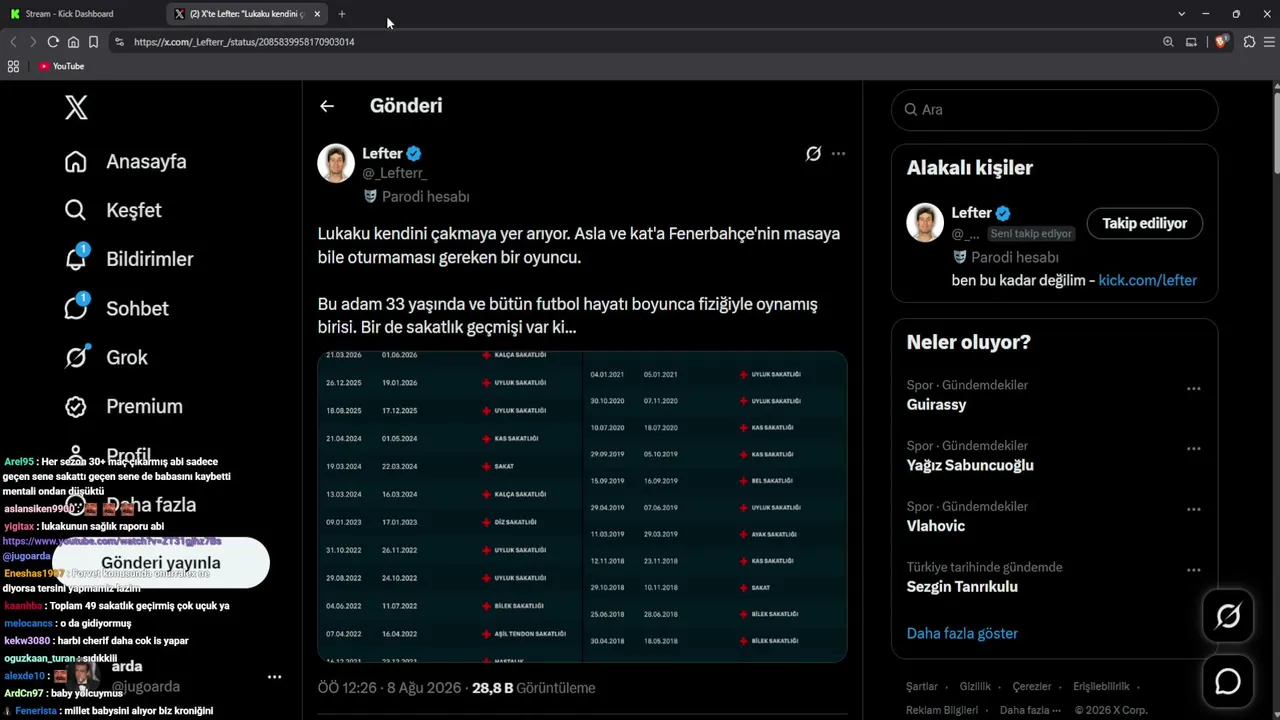Open Brave Shields icon
The width and height of the screenshot is (1280, 720).
pyautogui.click(x=1221, y=42)
